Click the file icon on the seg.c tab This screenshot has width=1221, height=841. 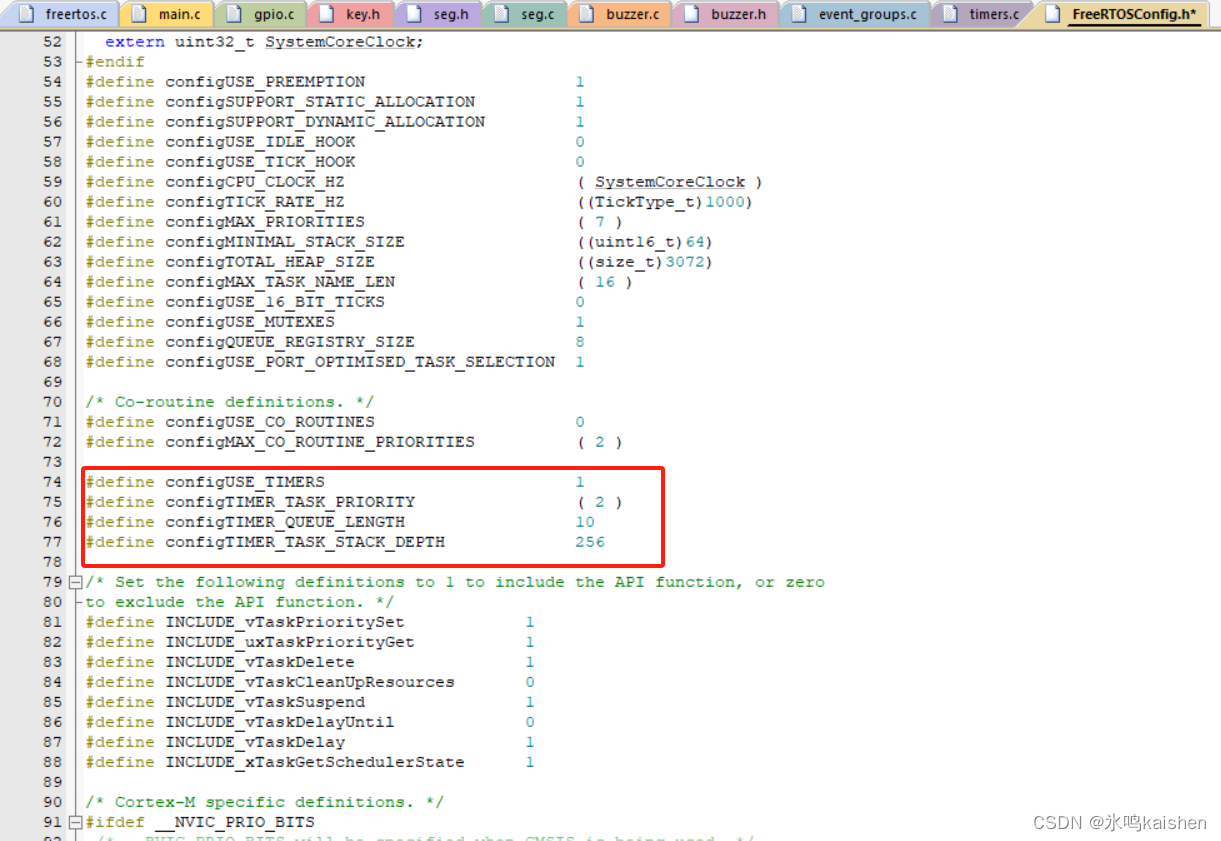coord(500,14)
